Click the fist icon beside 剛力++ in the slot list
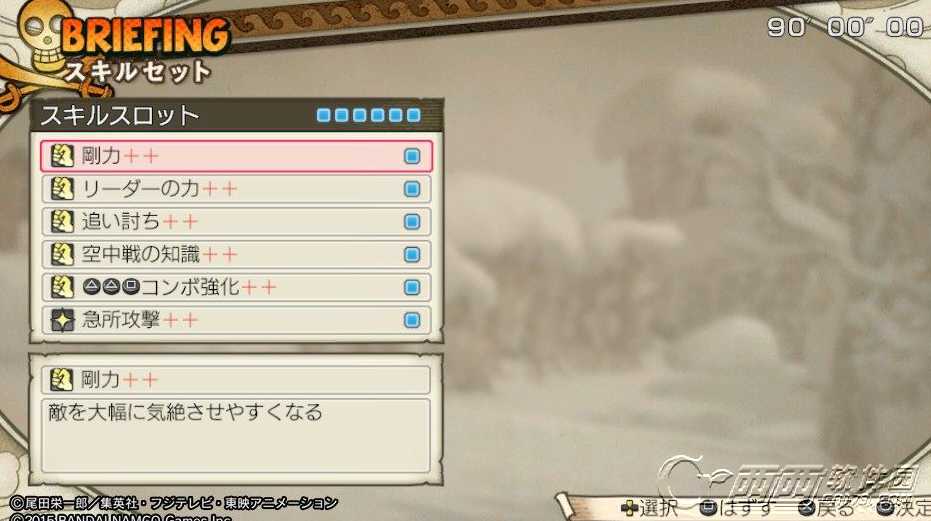The image size is (931, 521). point(62,156)
